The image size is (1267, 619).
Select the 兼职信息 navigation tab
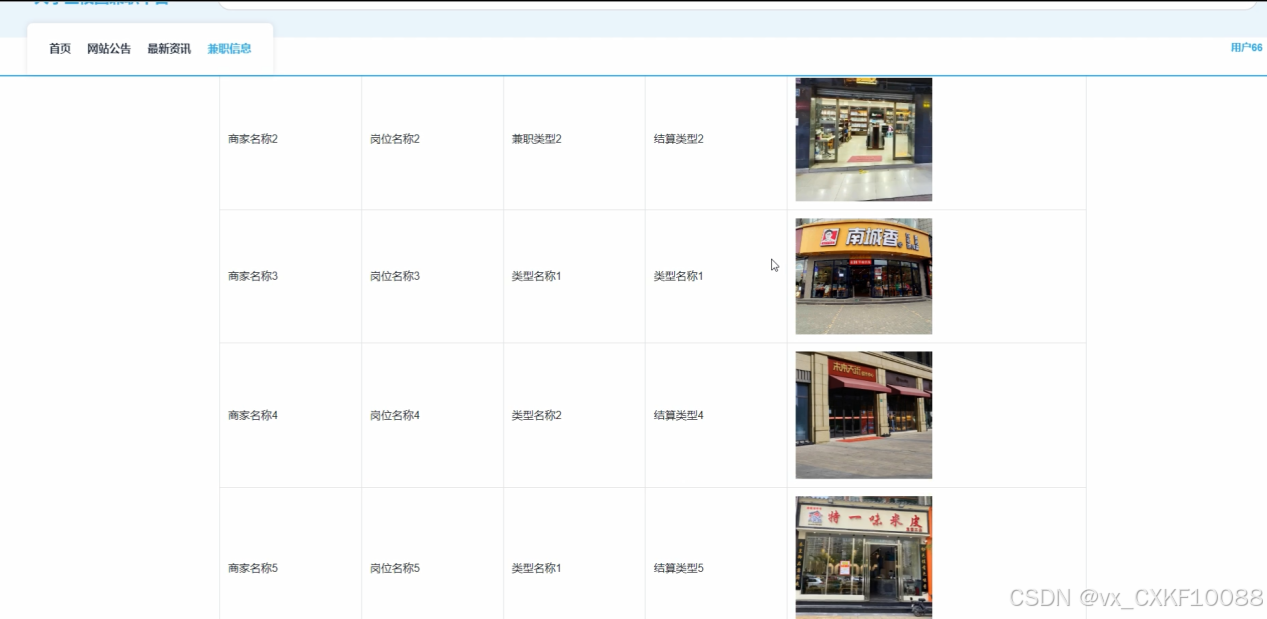(x=229, y=49)
